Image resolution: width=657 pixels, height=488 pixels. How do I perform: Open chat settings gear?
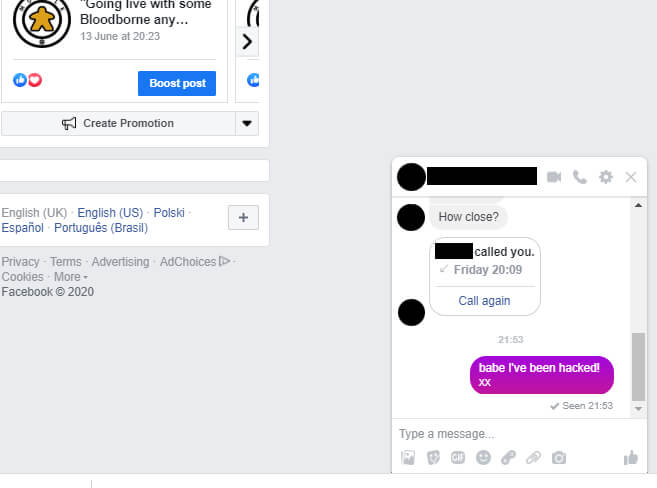pos(606,177)
